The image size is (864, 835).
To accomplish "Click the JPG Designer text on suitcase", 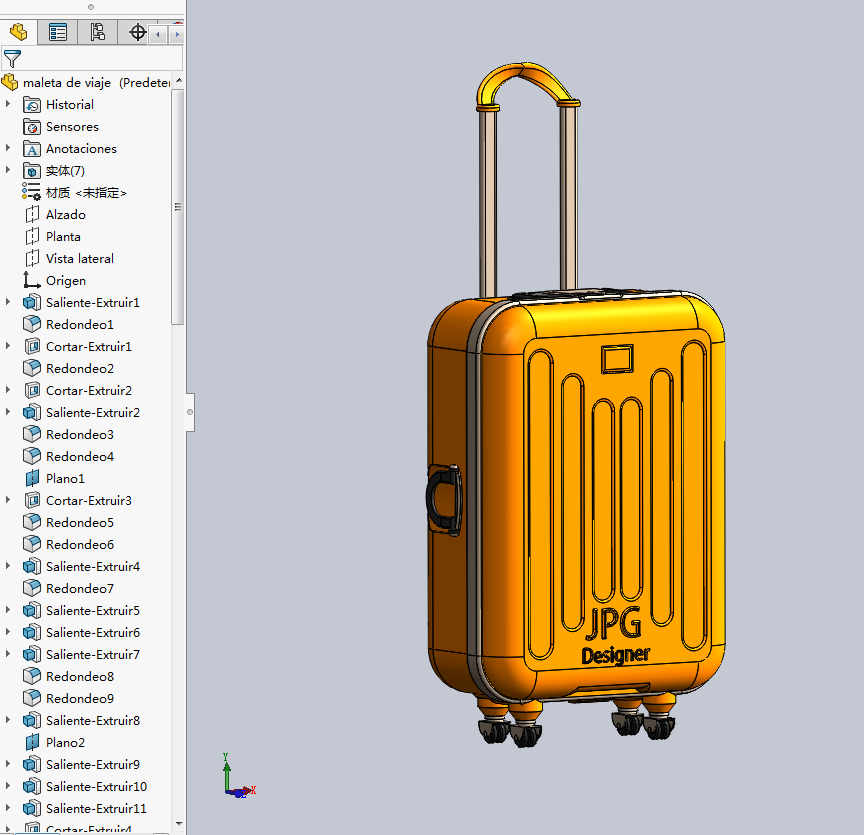I will pos(614,636).
